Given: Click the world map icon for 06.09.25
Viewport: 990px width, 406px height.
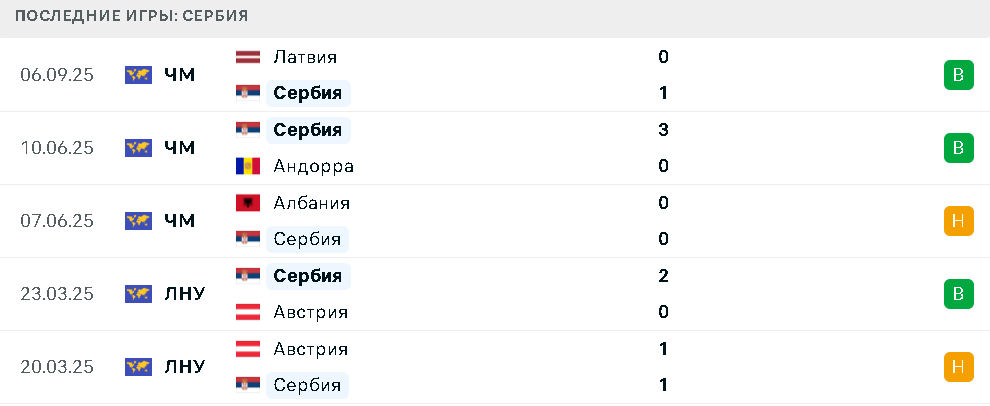Looking at the screenshot, I should (138, 75).
